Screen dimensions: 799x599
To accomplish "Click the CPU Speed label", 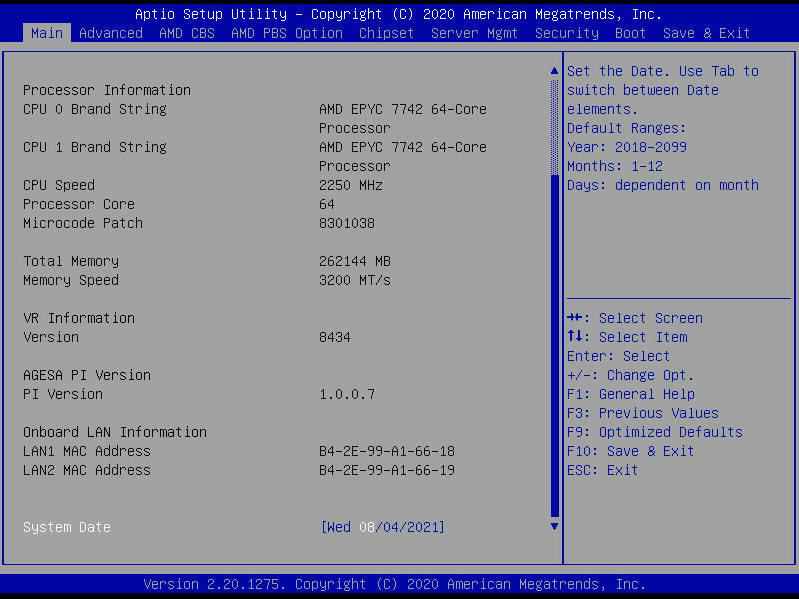I will click(x=59, y=185).
